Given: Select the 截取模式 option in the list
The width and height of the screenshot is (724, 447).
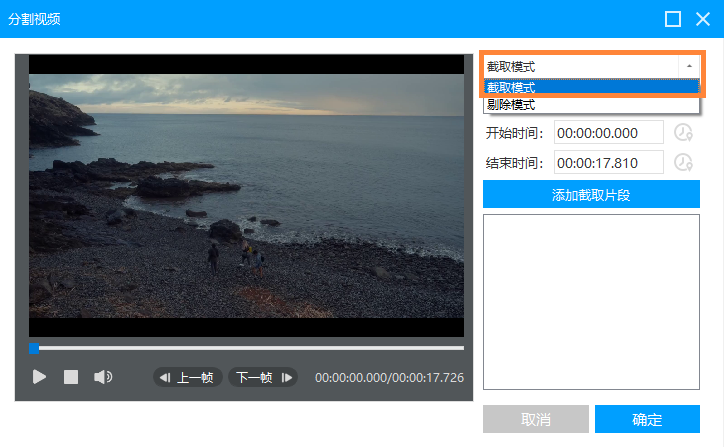Looking at the screenshot, I should click(x=590, y=87).
